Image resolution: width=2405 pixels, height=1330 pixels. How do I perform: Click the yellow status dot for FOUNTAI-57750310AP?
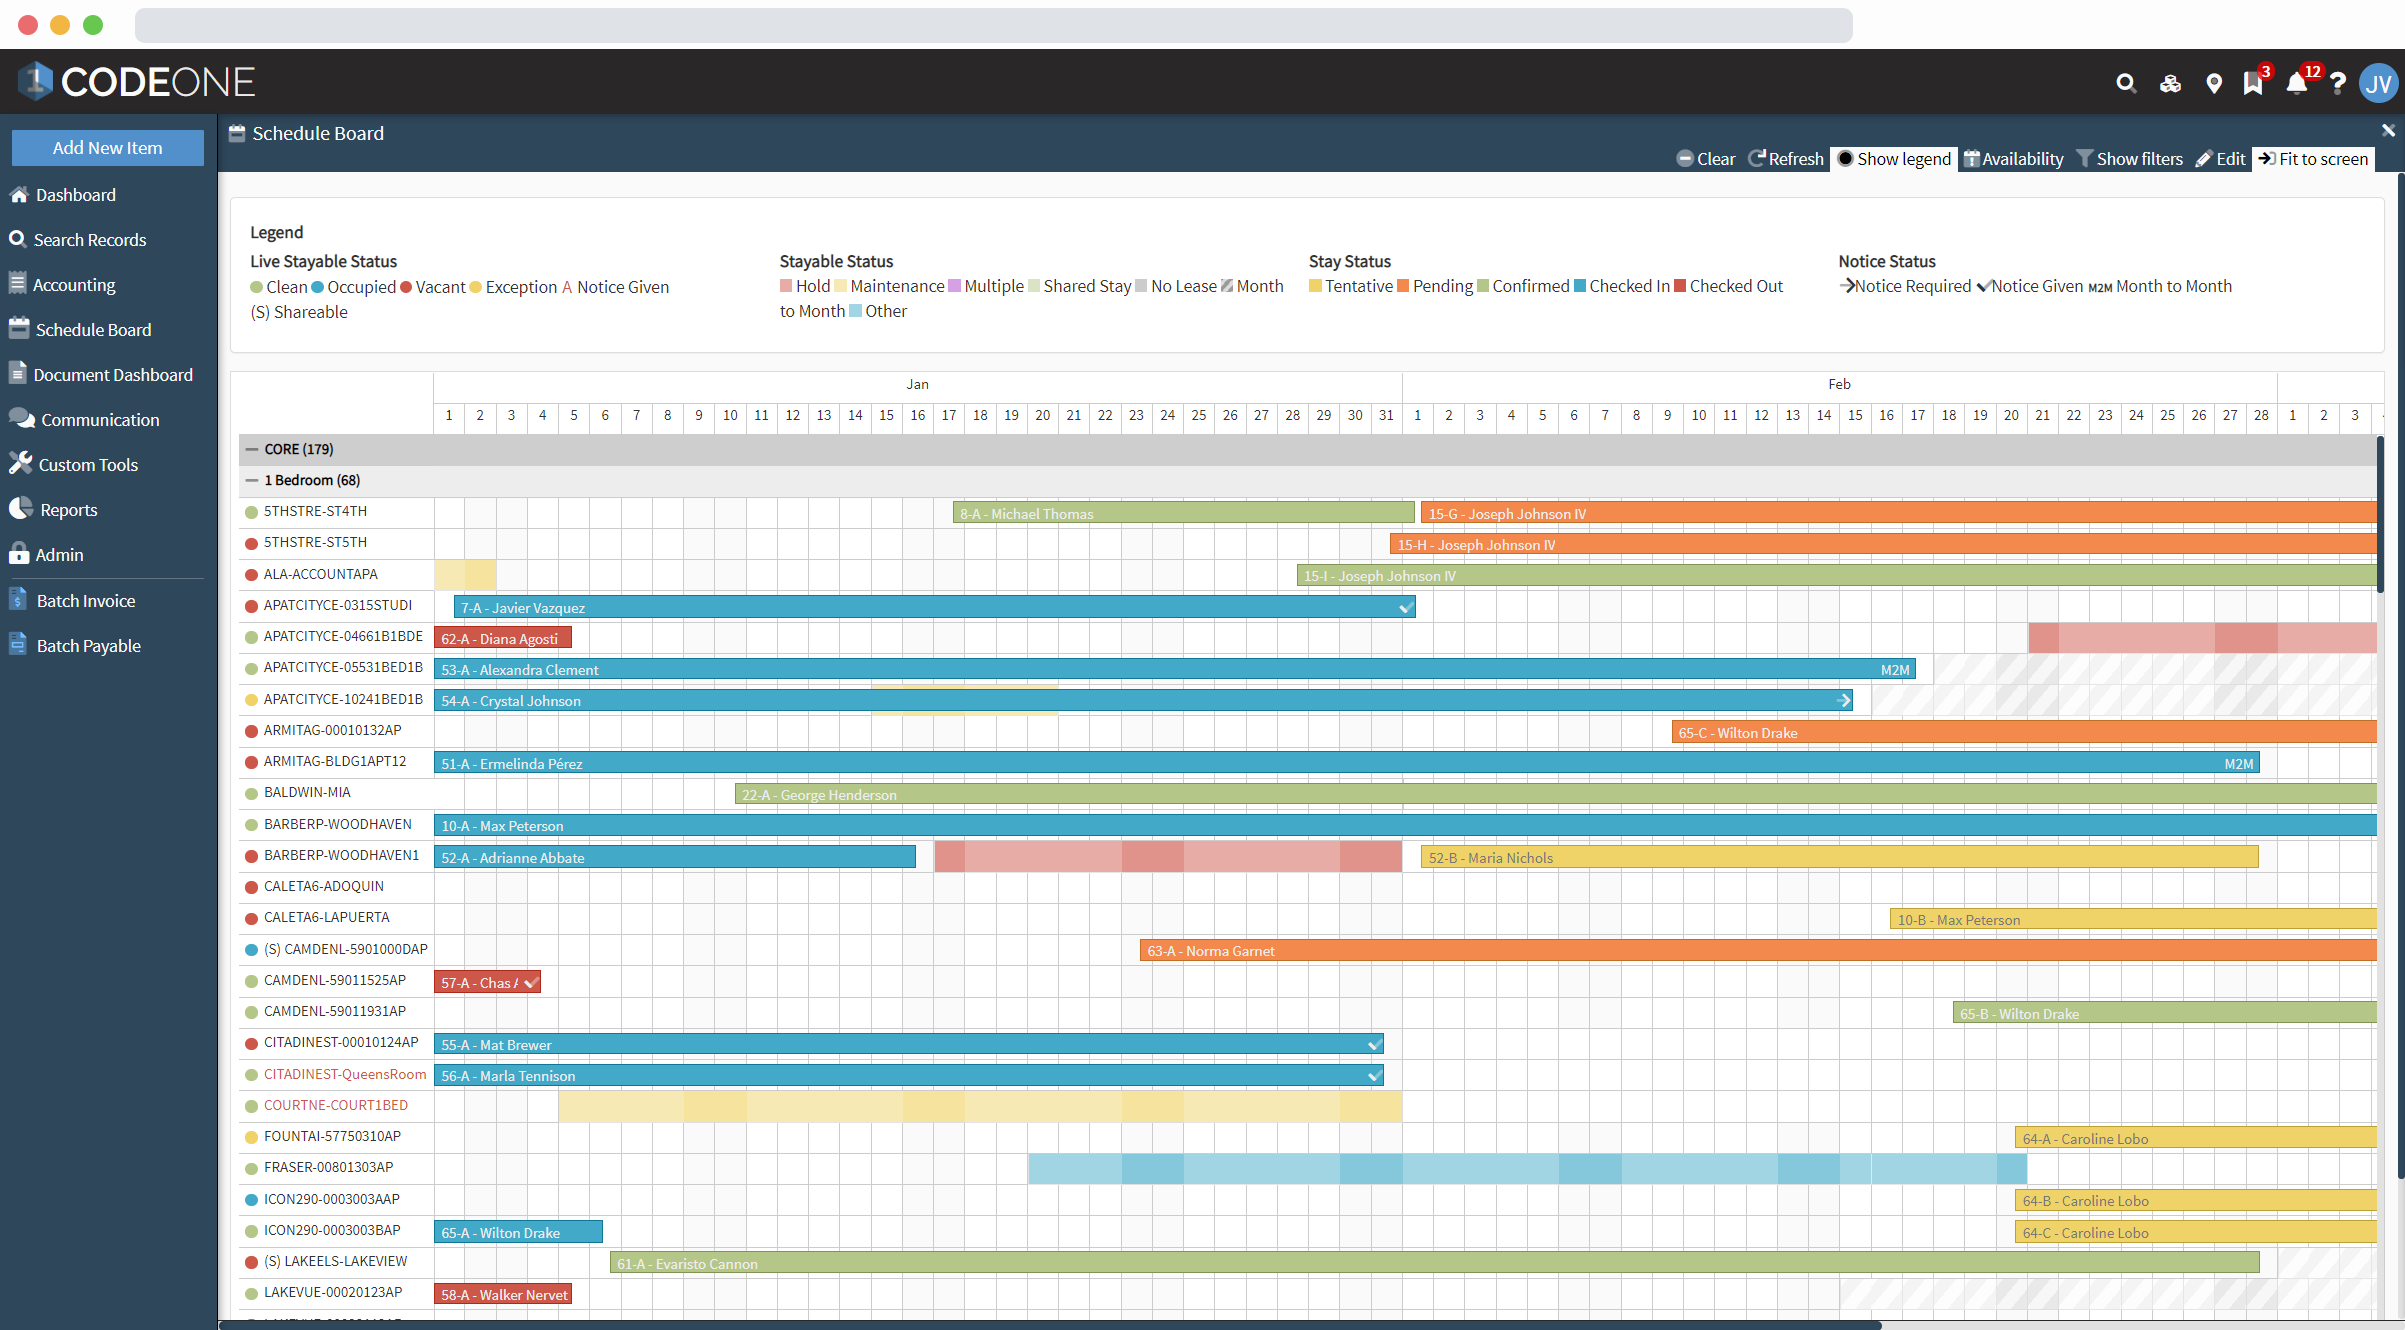[251, 1138]
